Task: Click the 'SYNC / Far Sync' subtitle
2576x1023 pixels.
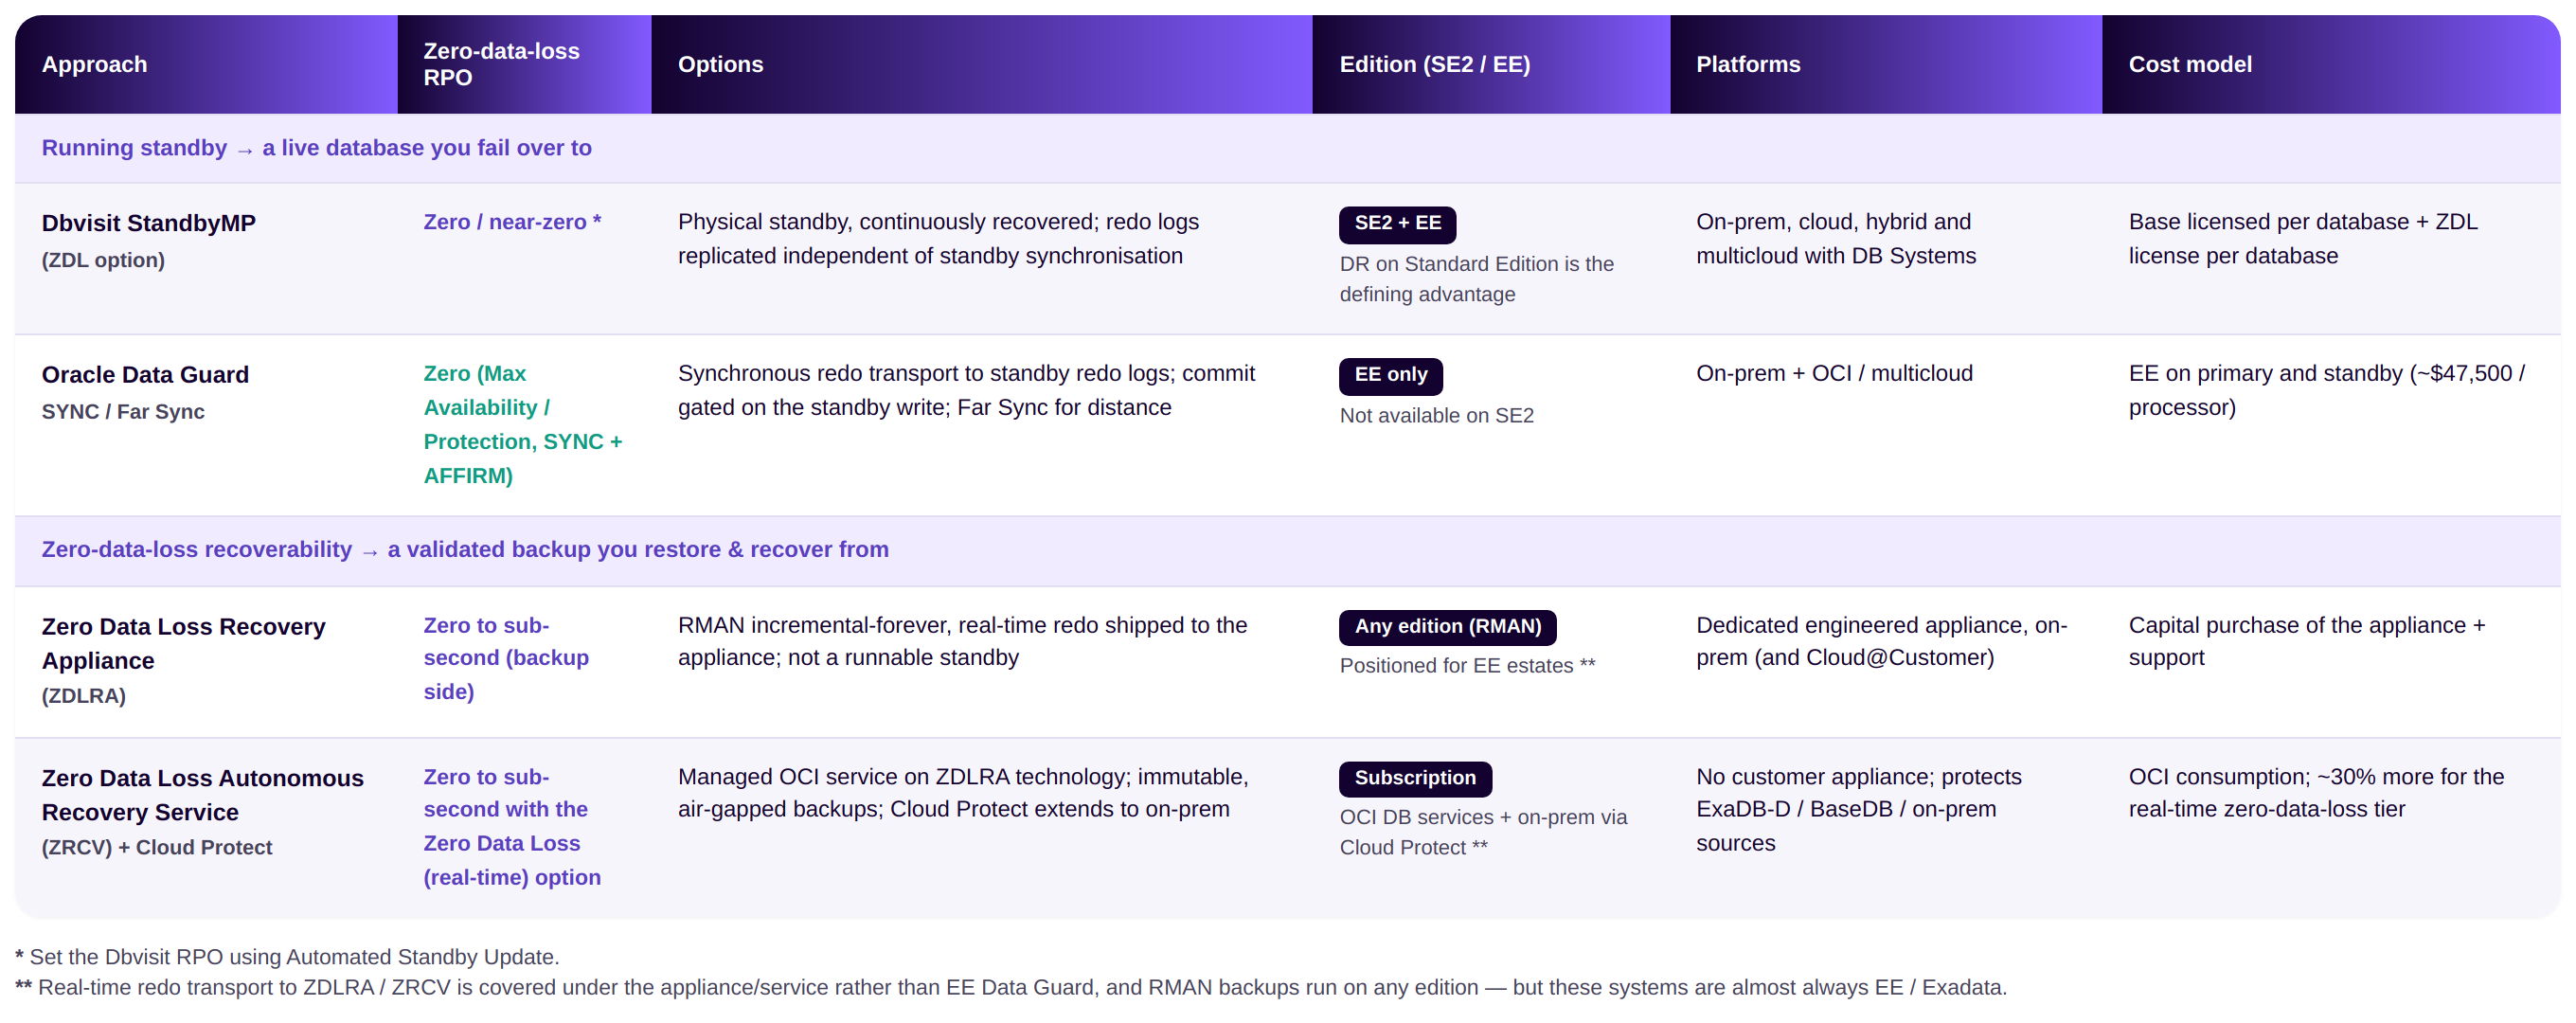Action: (x=123, y=412)
